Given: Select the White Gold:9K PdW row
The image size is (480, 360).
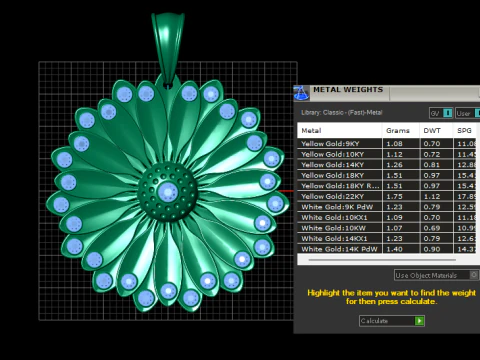Looking at the screenshot, I should click(x=387, y=207).
